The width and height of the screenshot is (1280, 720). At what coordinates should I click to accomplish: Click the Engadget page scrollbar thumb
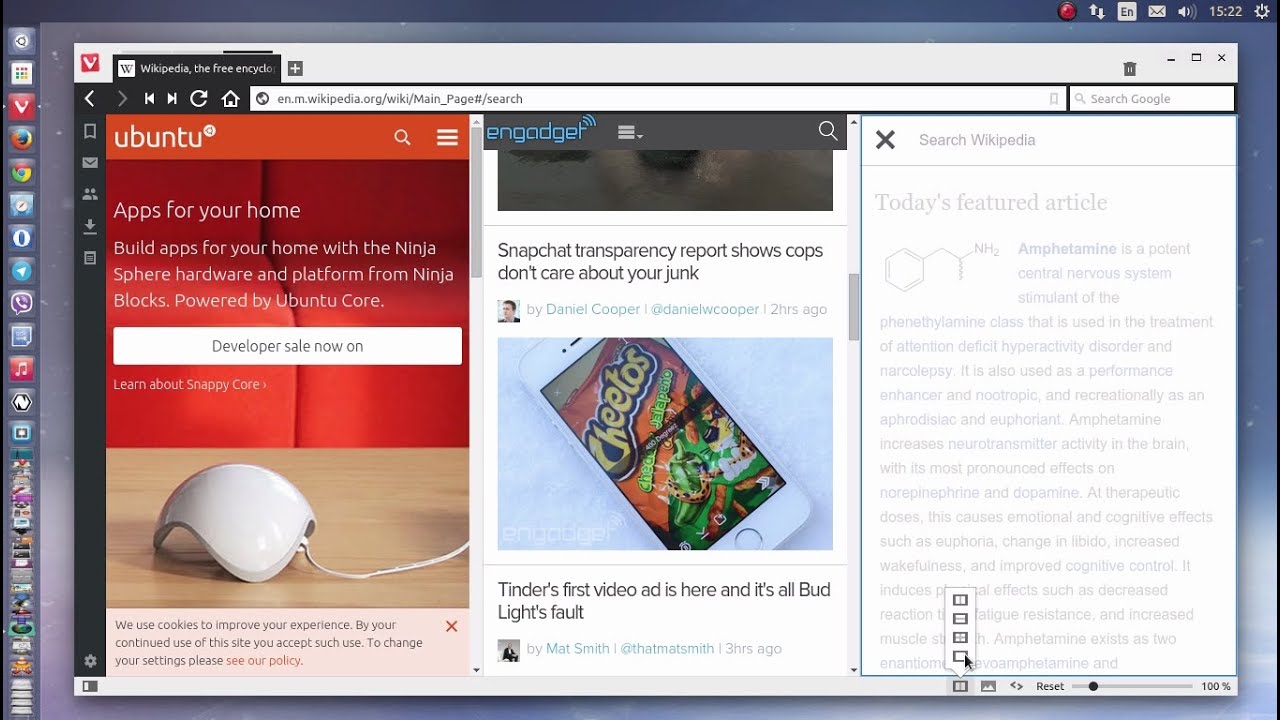click(x=854, y=307)
